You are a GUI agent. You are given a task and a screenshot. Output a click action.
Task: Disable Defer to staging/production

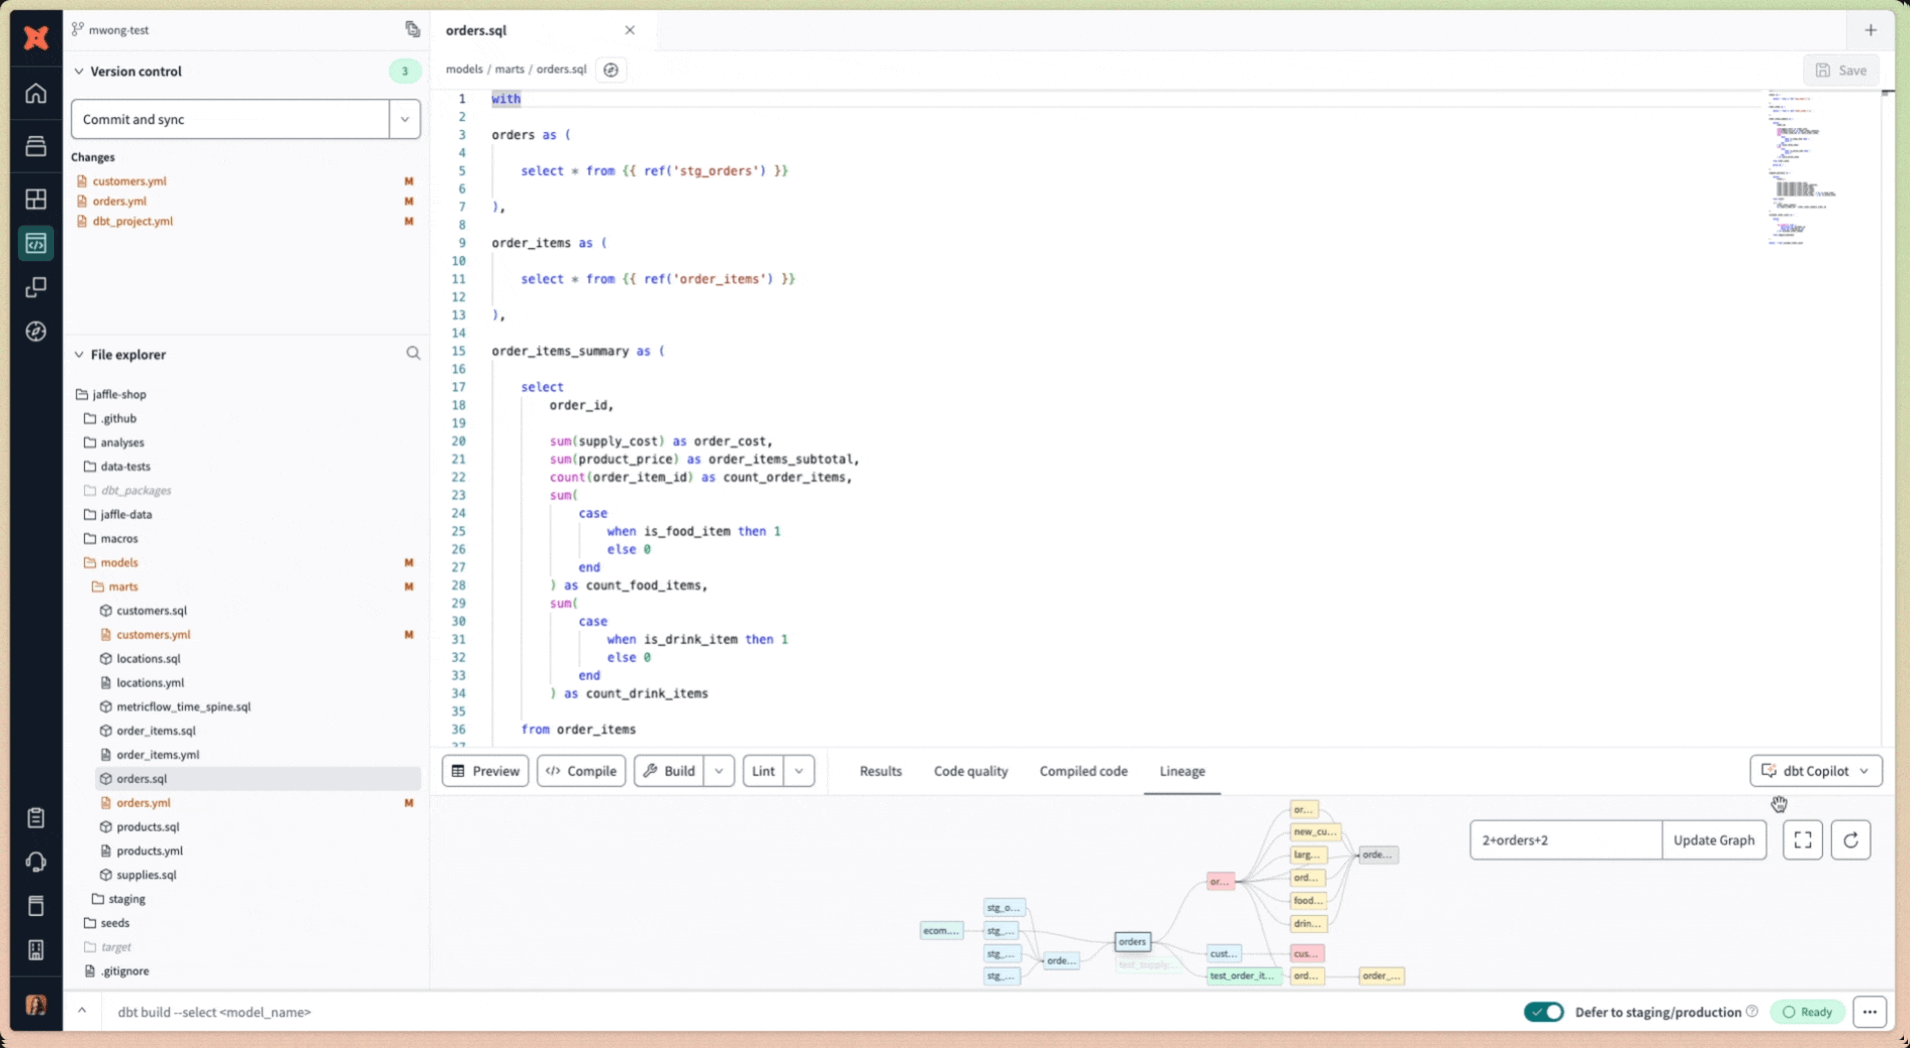point(1542,1012)
